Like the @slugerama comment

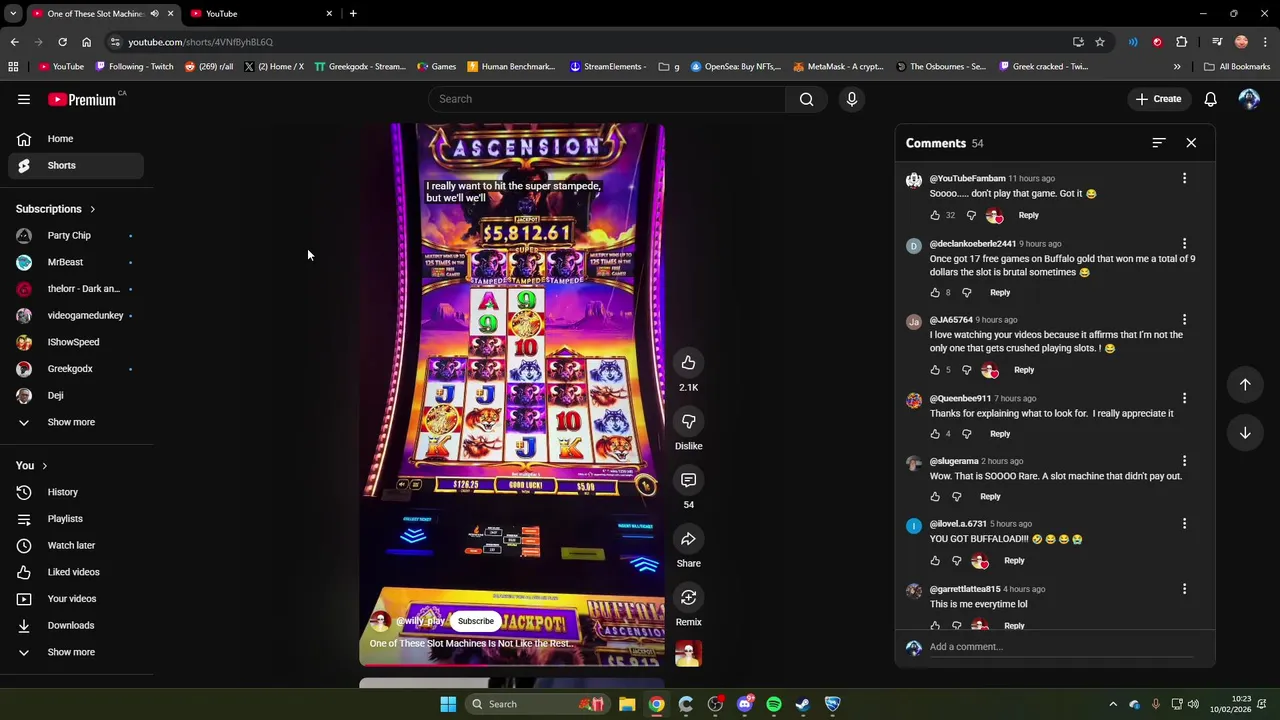point(935,497)
